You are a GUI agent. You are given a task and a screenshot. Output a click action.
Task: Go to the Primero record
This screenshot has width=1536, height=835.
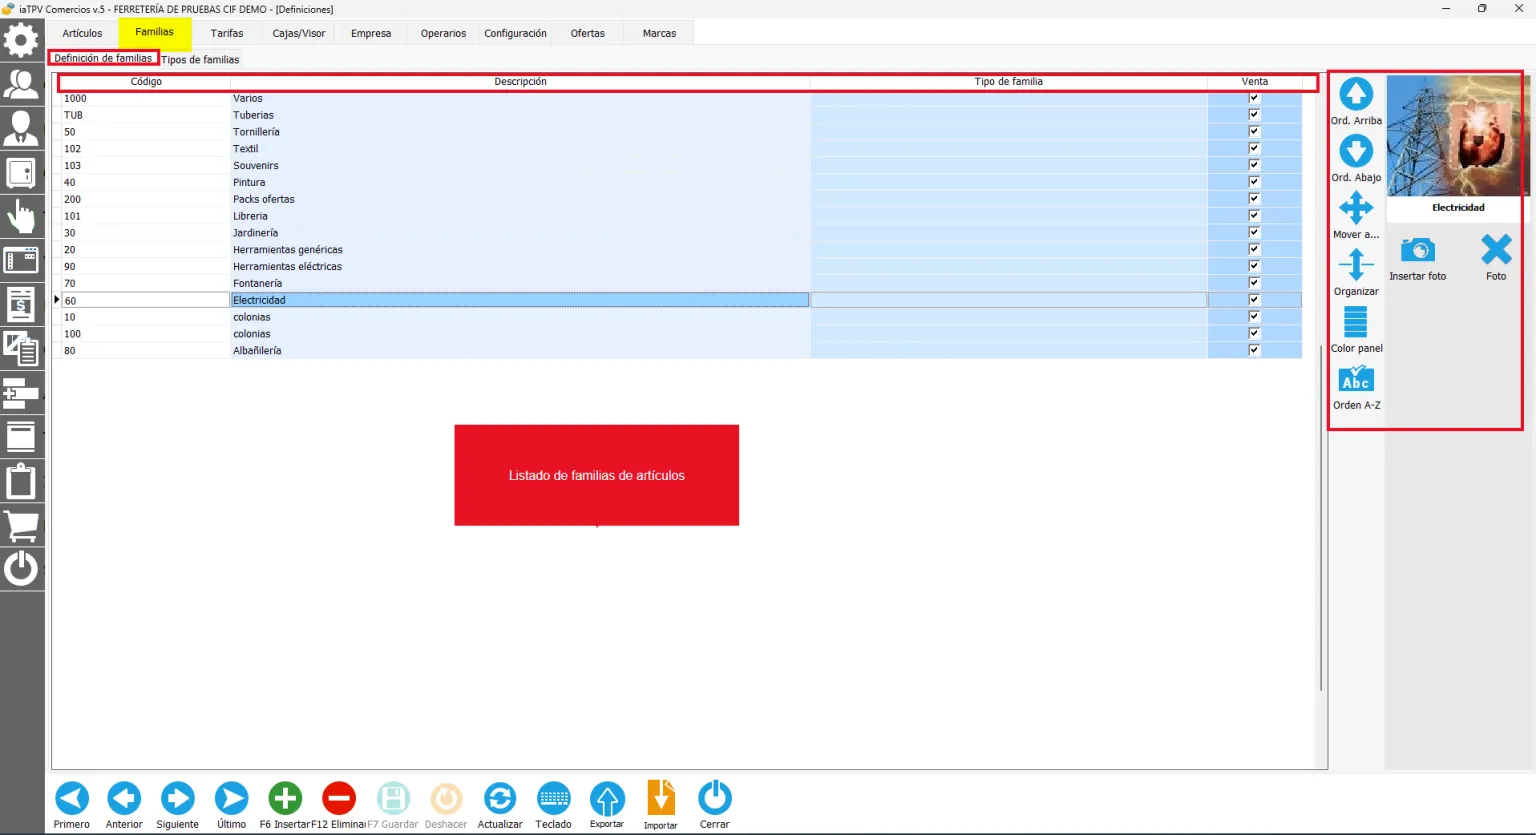[72, 798]
